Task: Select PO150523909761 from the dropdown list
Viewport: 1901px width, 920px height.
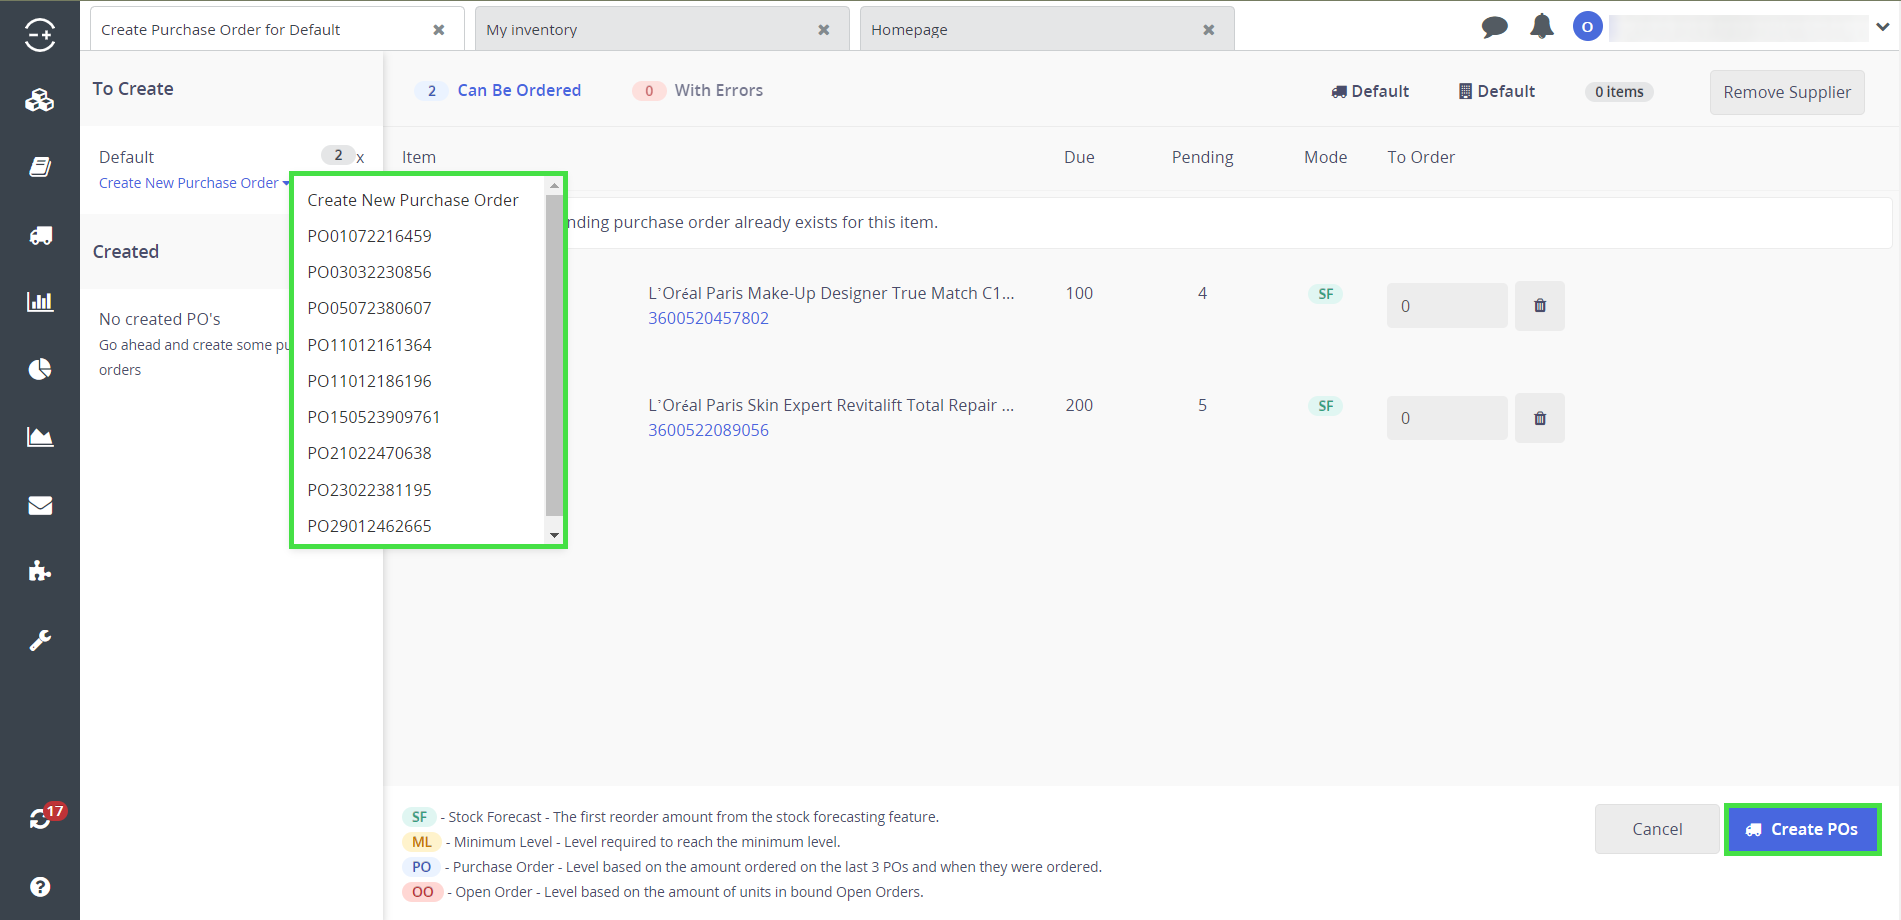Action: 373,417
